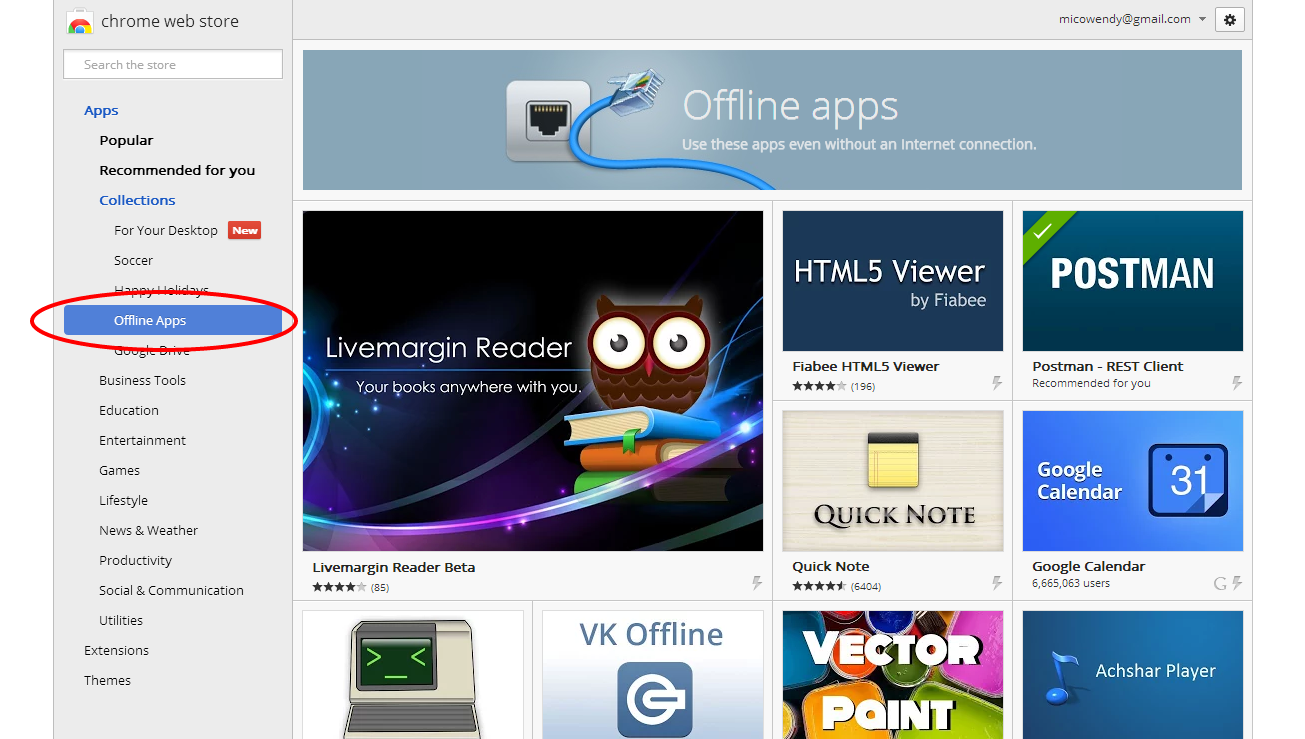Open the Quick Note thumbnail
1305x739 pixels.
pyautogui.click(x=893, y=481)
